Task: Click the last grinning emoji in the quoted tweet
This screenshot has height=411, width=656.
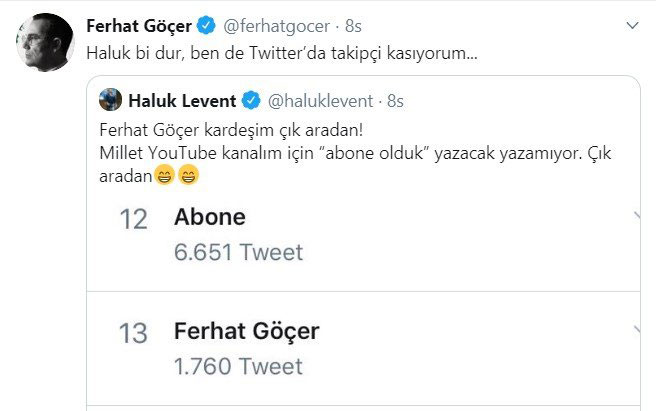Action: pyautogui.click(x=187, y=178)
